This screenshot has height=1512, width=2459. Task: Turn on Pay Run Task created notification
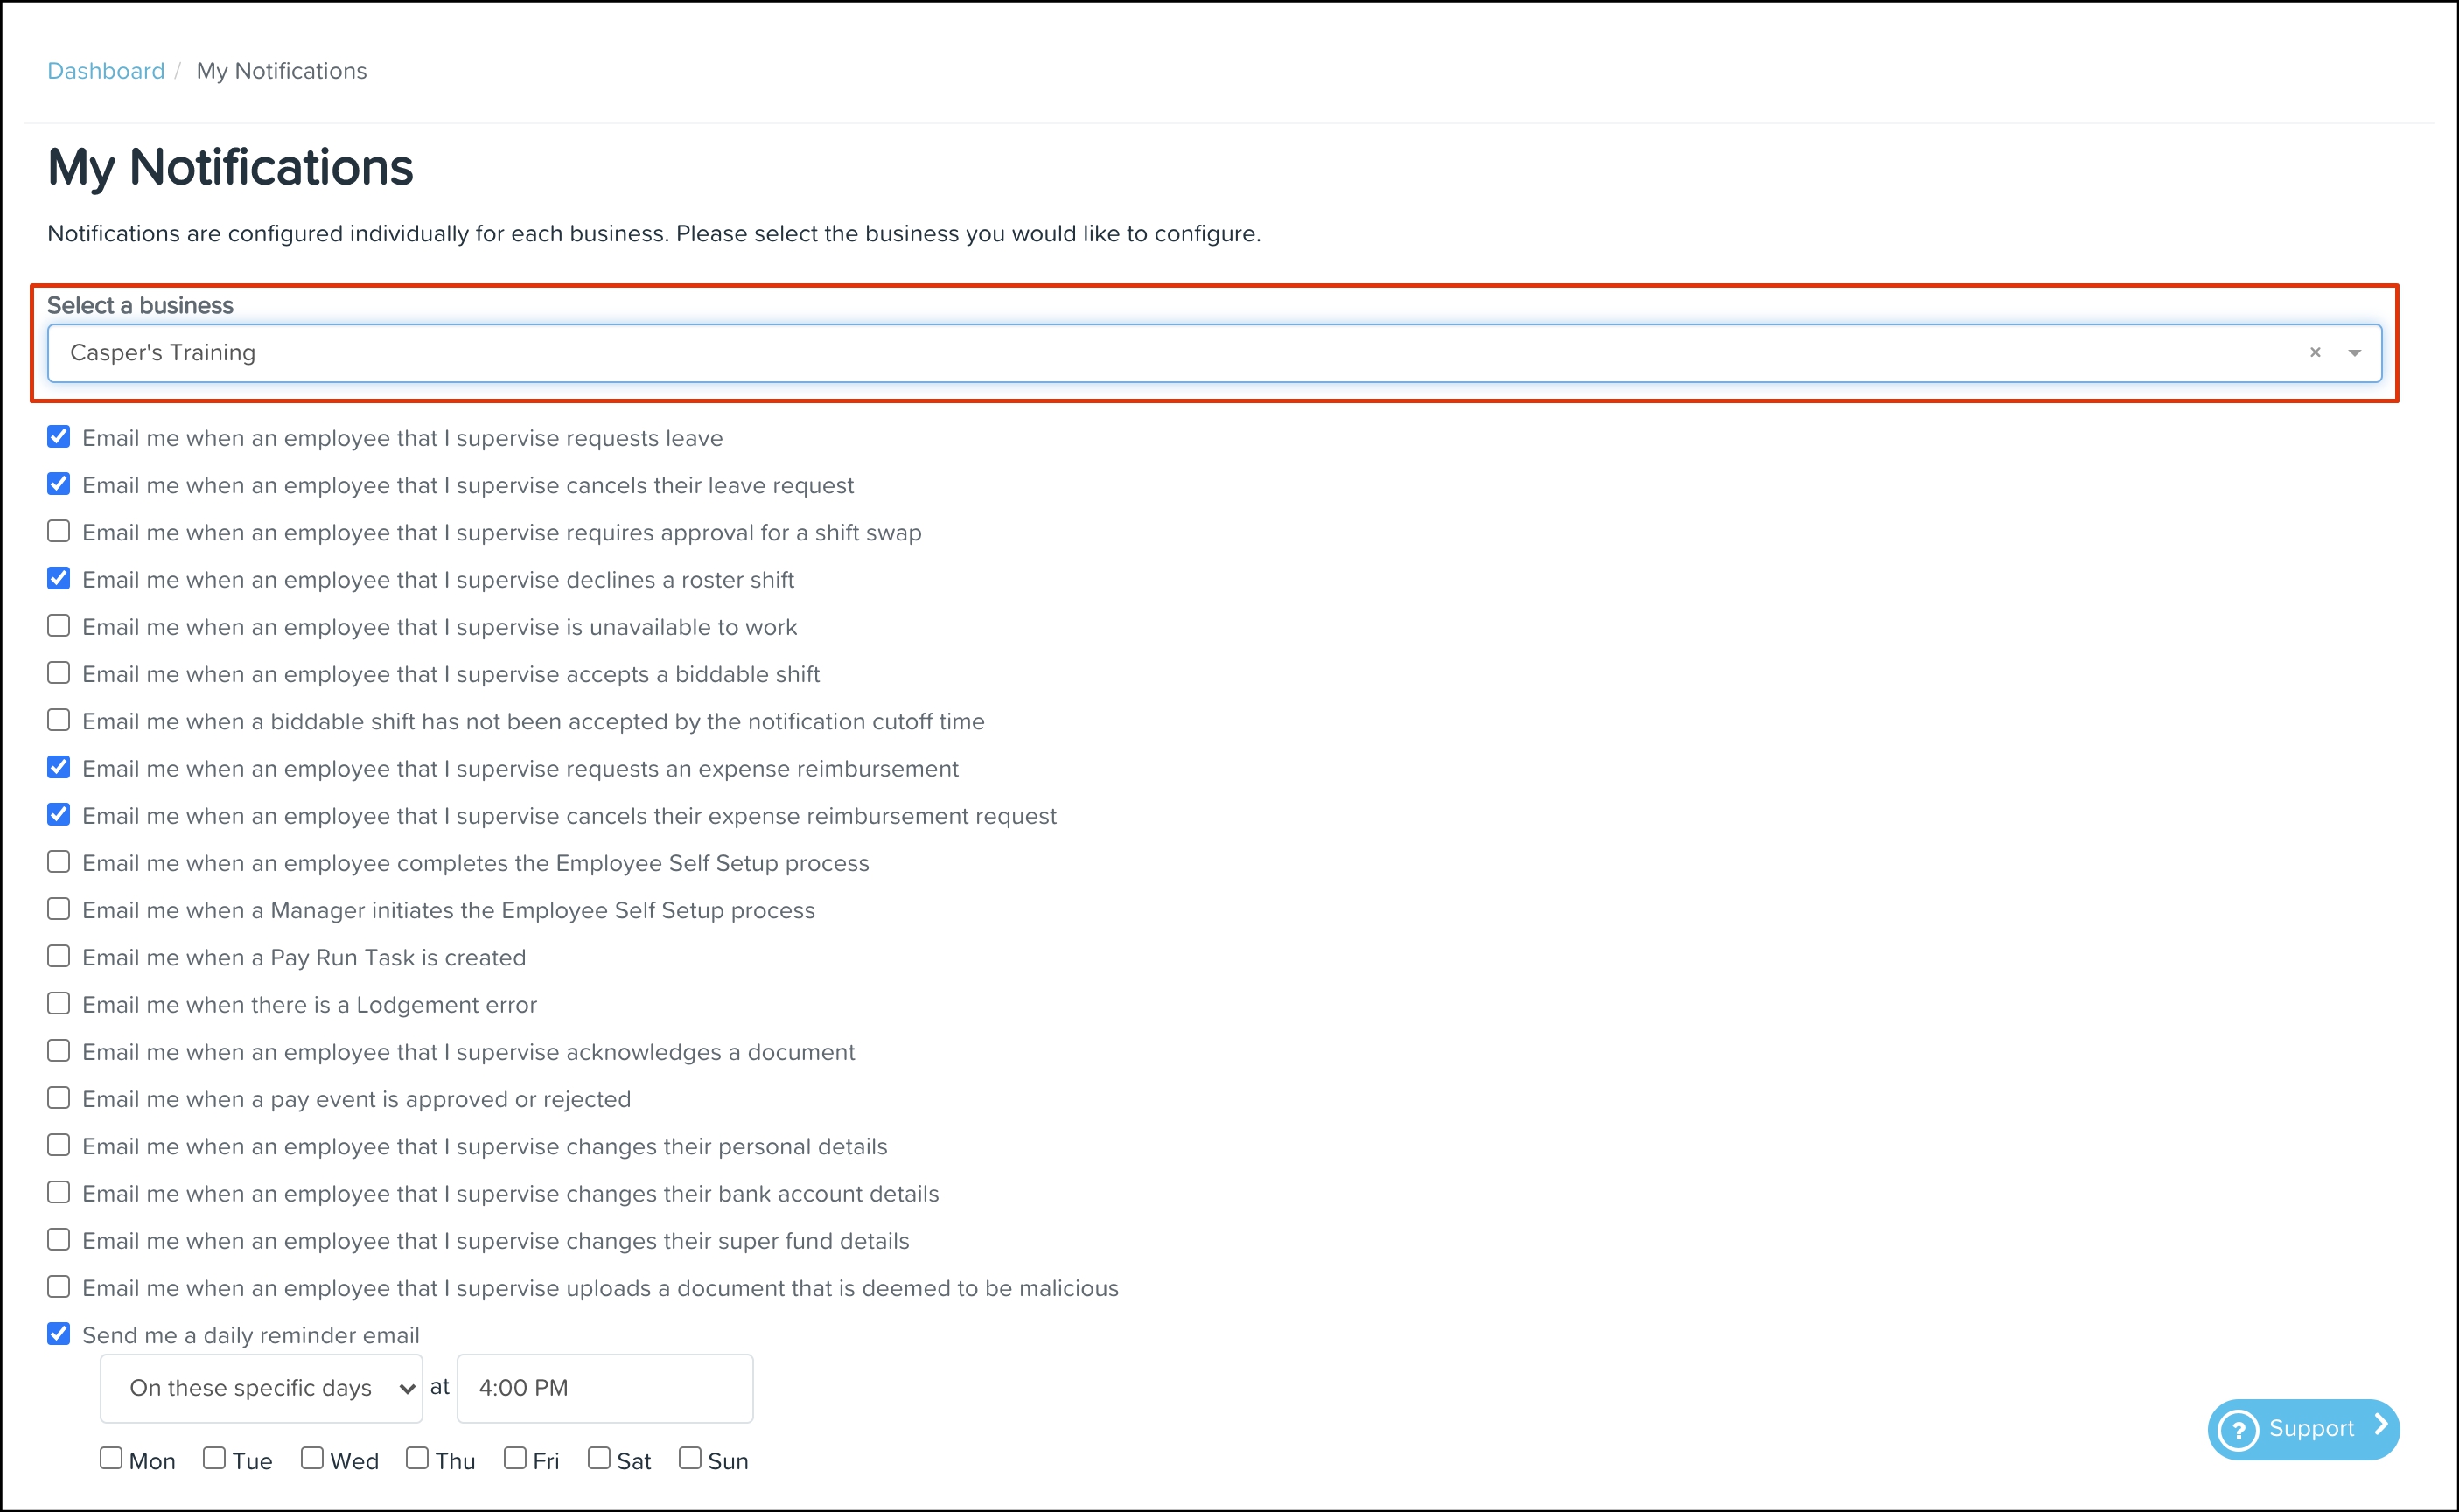(59, 956)
